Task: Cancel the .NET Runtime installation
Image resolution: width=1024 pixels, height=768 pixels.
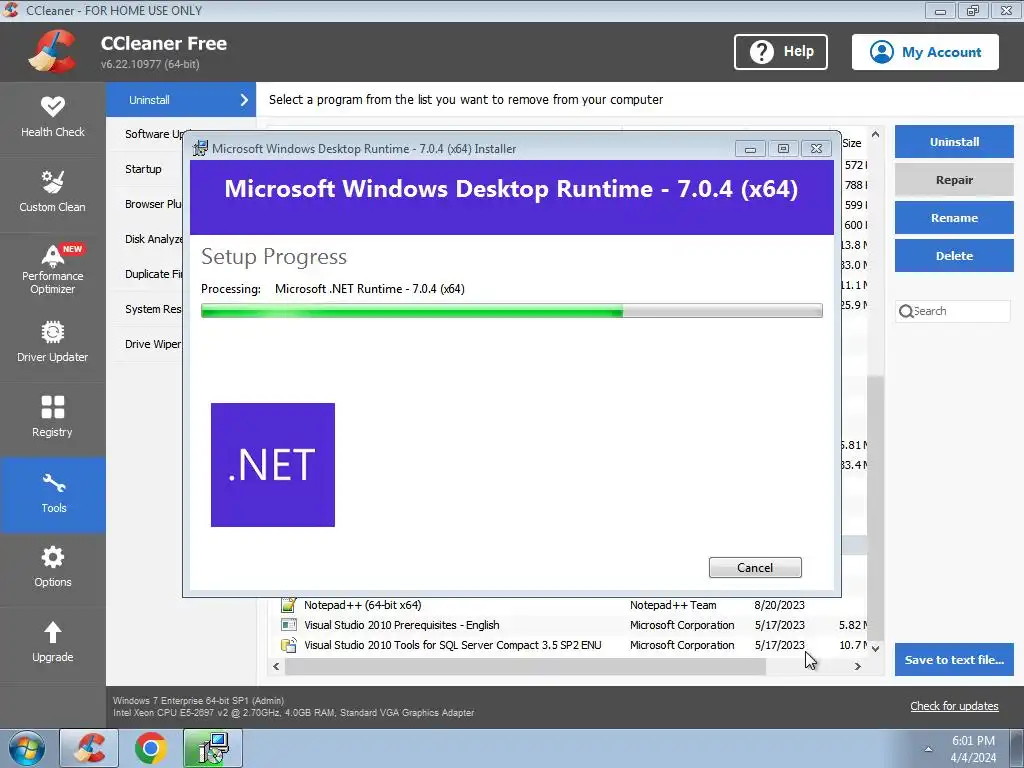Action: pos(755,568)
